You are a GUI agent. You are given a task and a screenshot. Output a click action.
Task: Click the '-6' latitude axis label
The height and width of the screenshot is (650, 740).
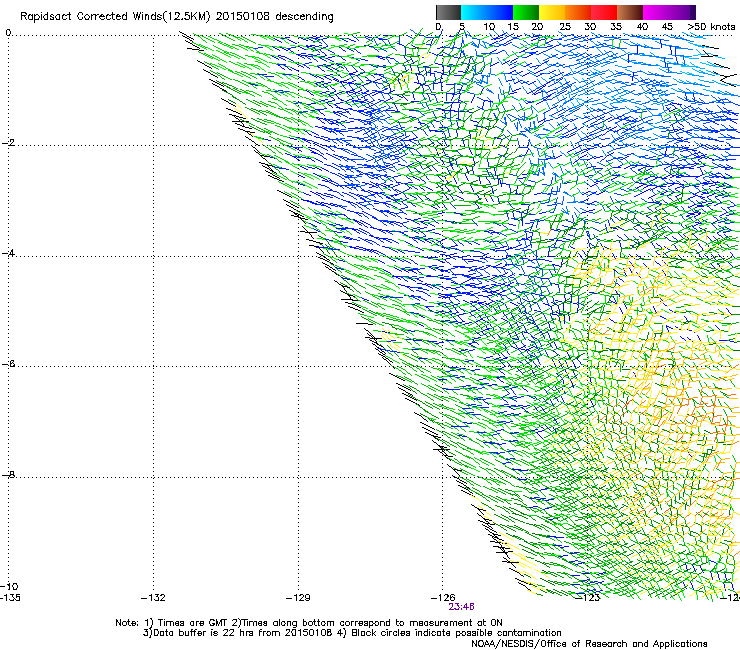8,364
